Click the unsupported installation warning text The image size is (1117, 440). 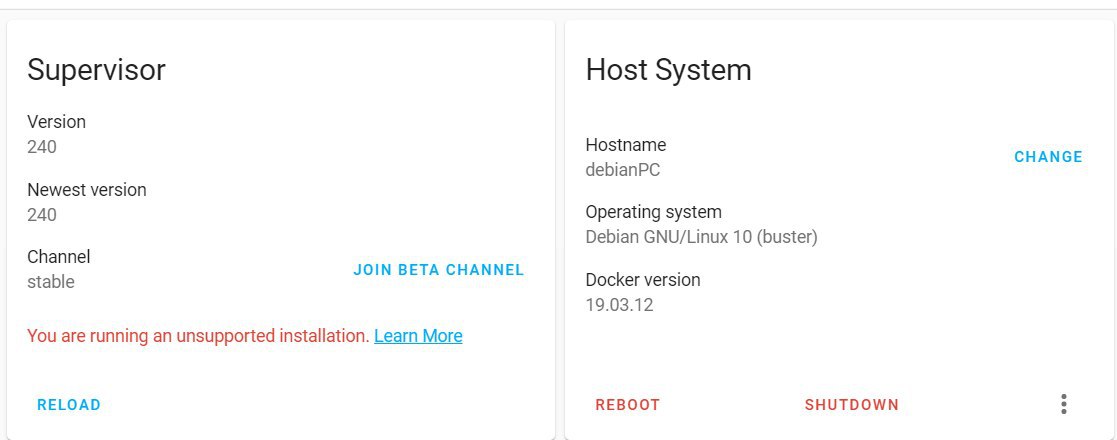pyautogui.click(x=198, y=335)
